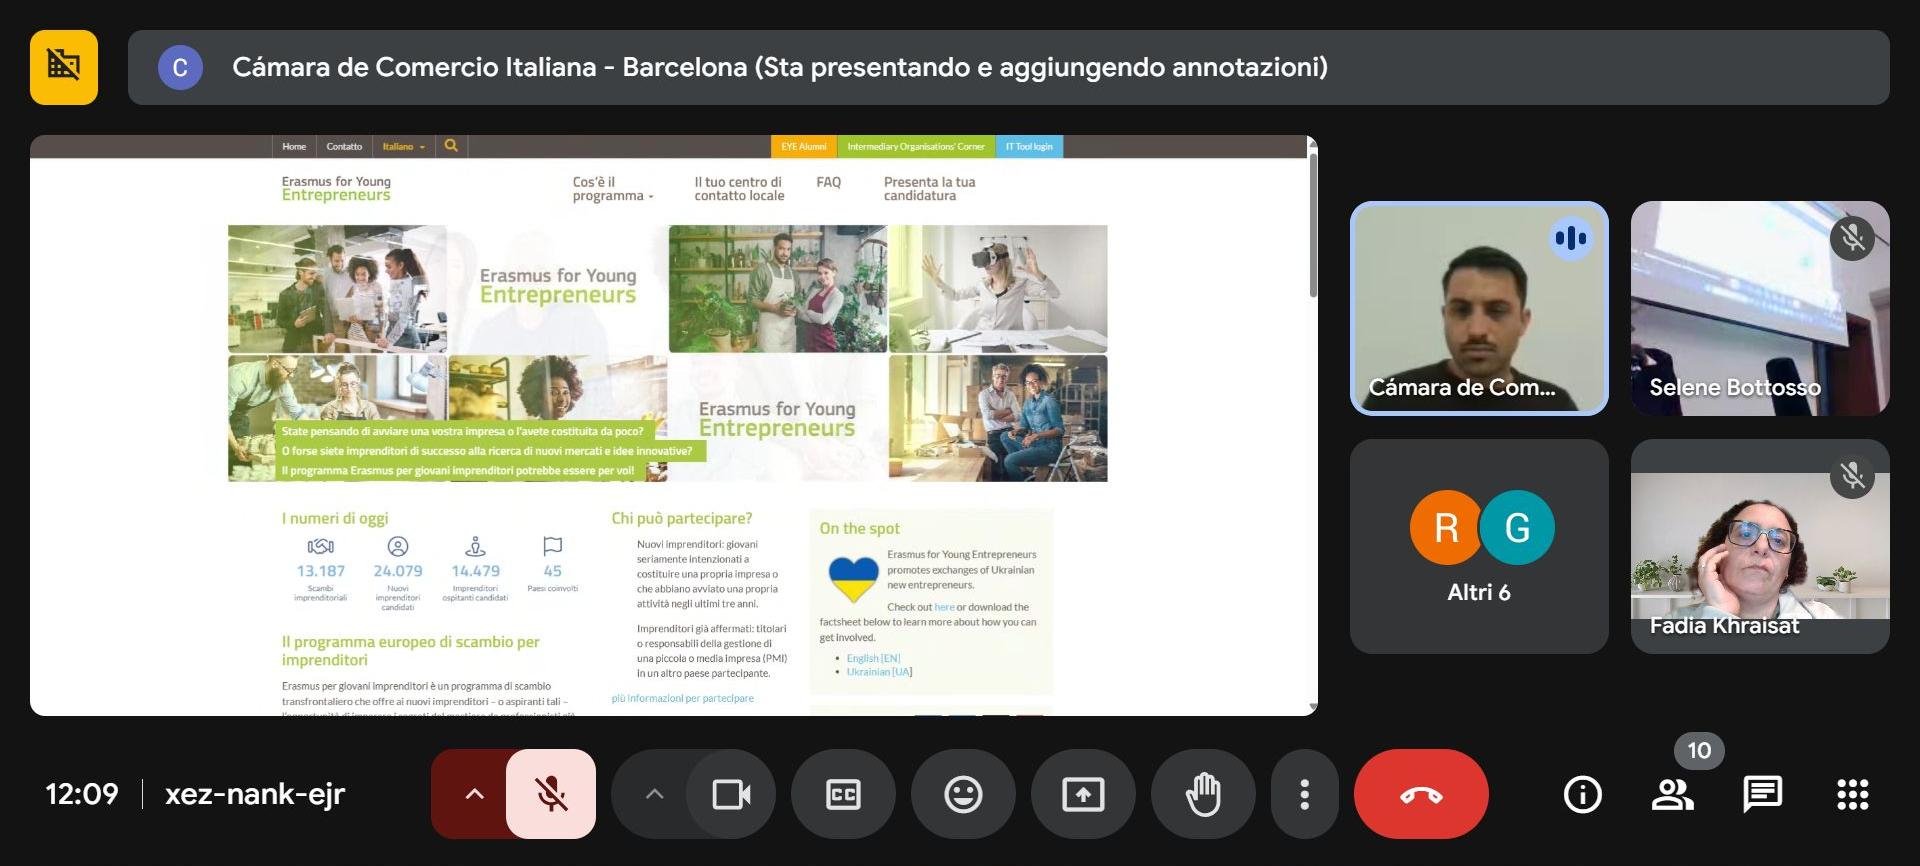Click the 14.479 imprenditori ospitanti icon

pos(475,546)
